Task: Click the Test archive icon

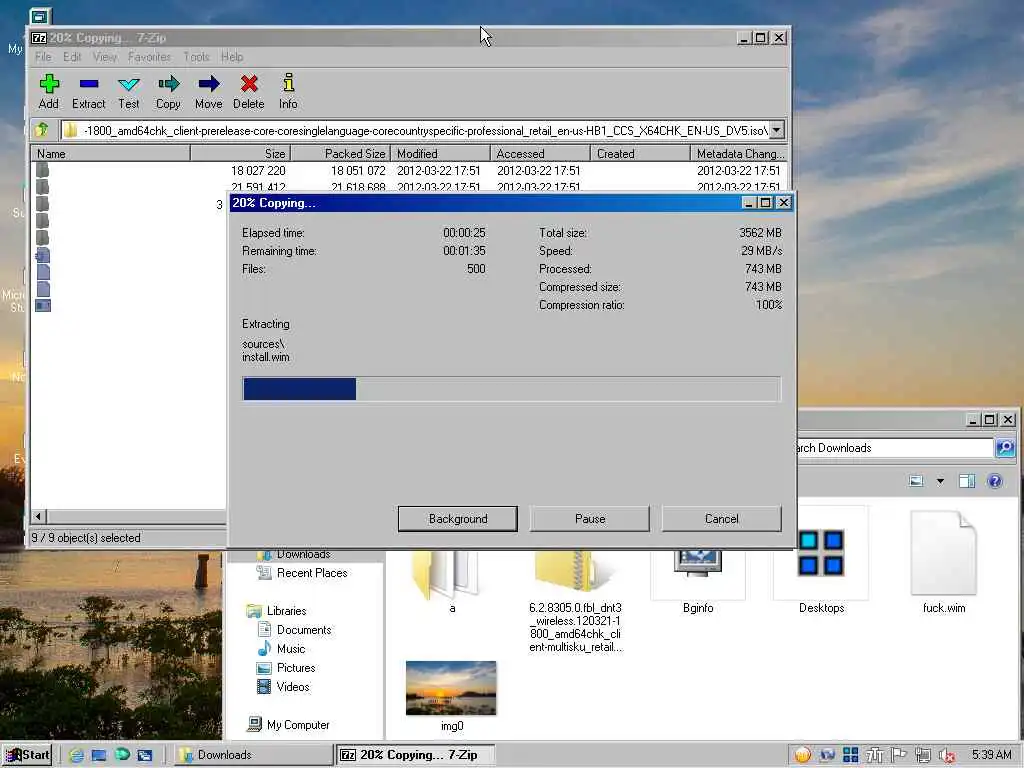Action: point(129,91)
